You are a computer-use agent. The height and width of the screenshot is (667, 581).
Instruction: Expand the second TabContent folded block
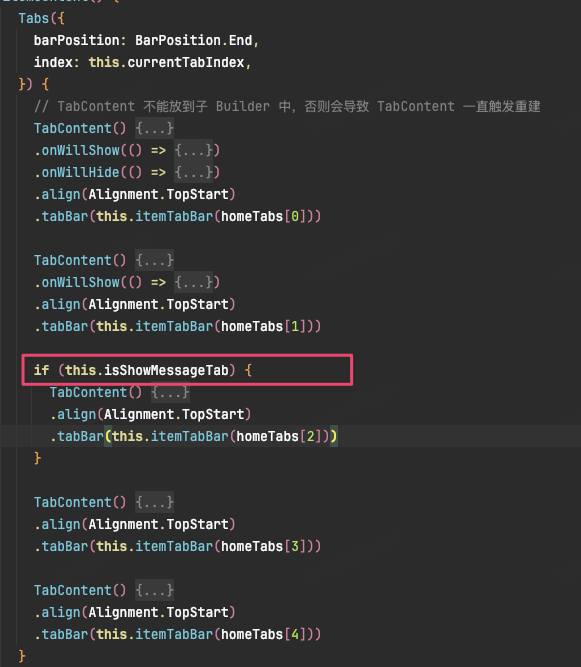click(154, 260)
